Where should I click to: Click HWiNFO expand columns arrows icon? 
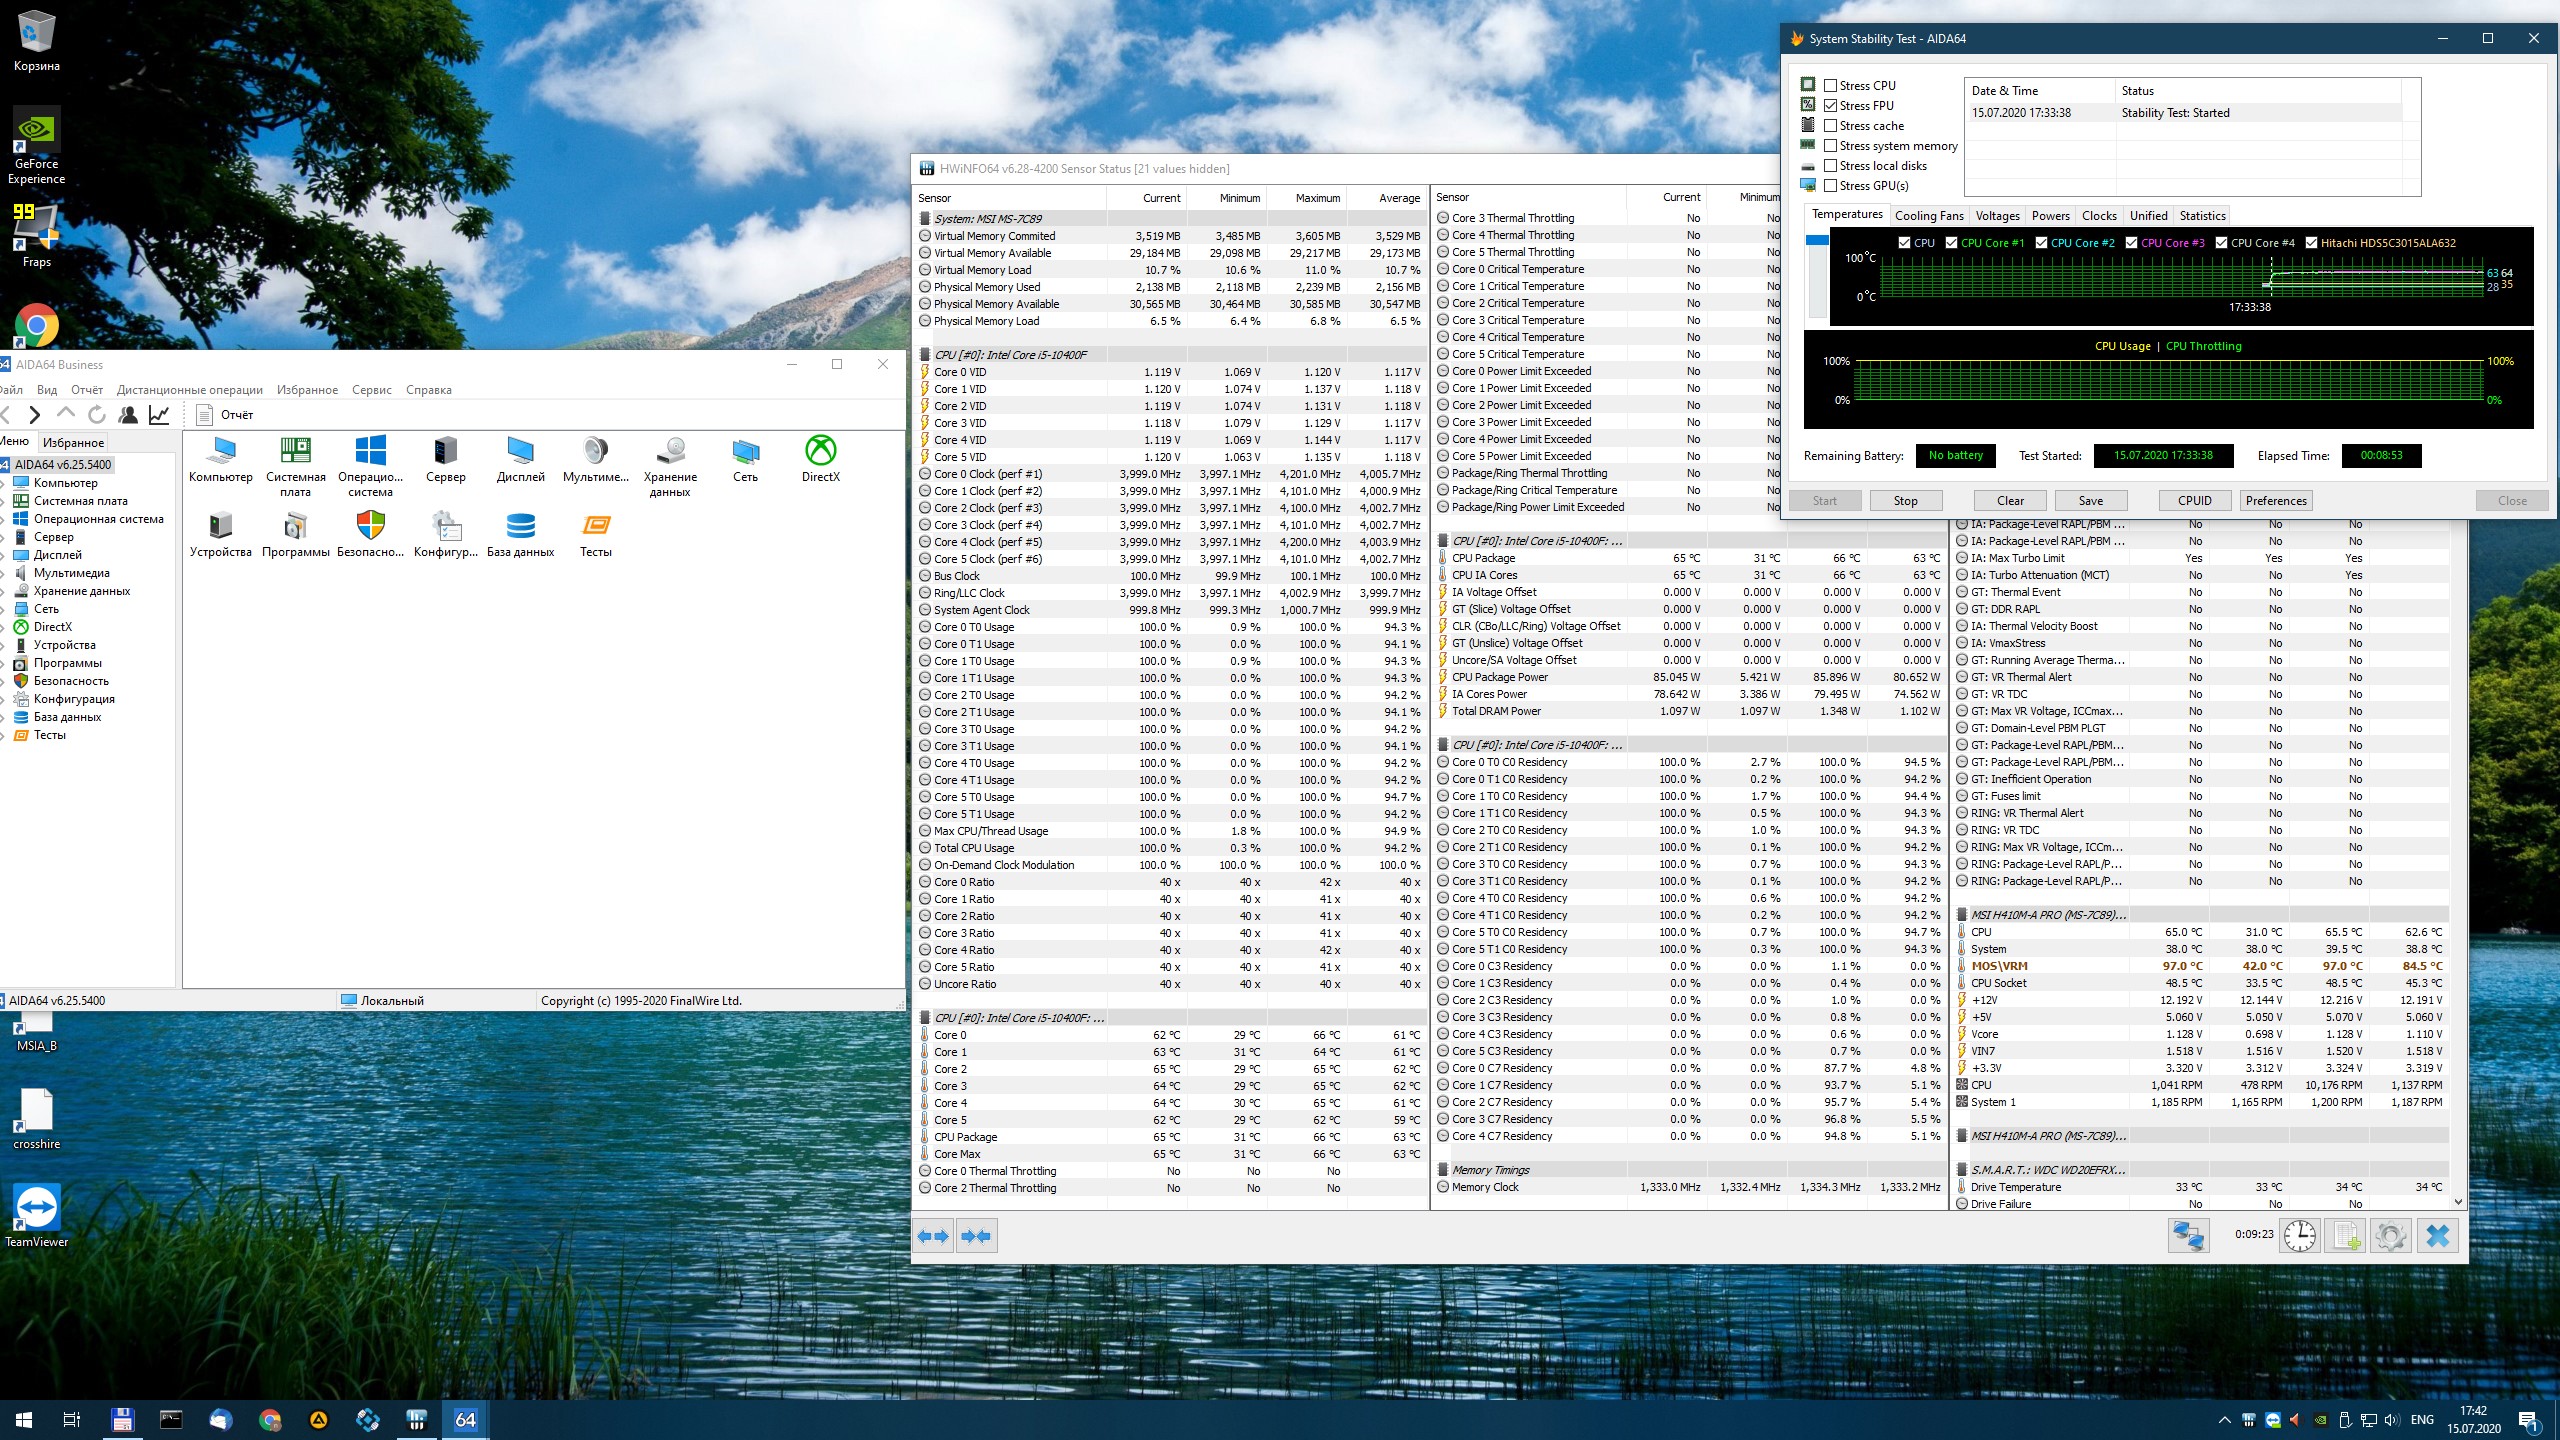pos(933,1235)
